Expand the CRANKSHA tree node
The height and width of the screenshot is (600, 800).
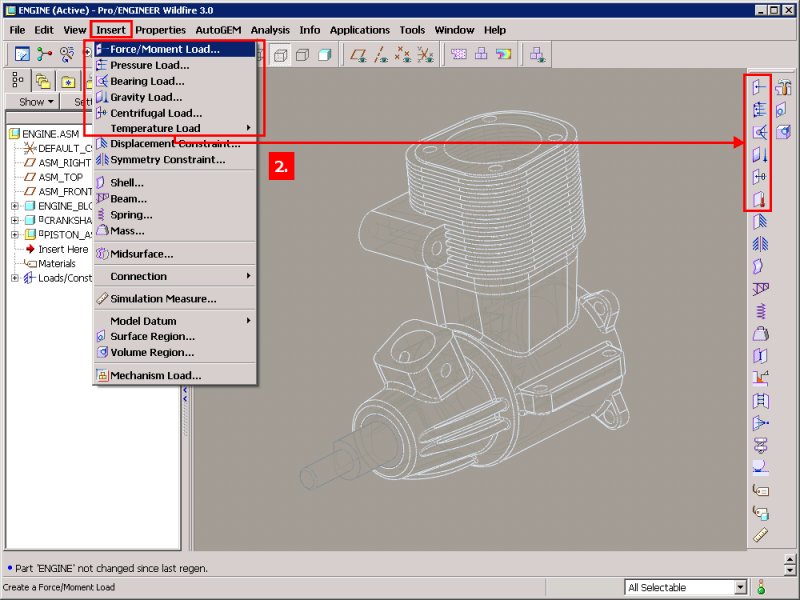(x=15, y=220)
